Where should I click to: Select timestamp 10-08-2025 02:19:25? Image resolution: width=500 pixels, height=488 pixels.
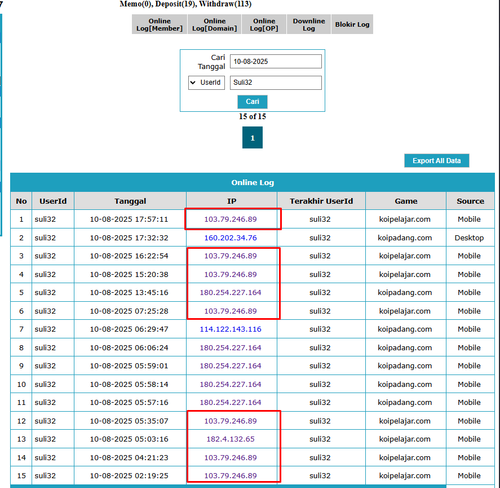129,476
